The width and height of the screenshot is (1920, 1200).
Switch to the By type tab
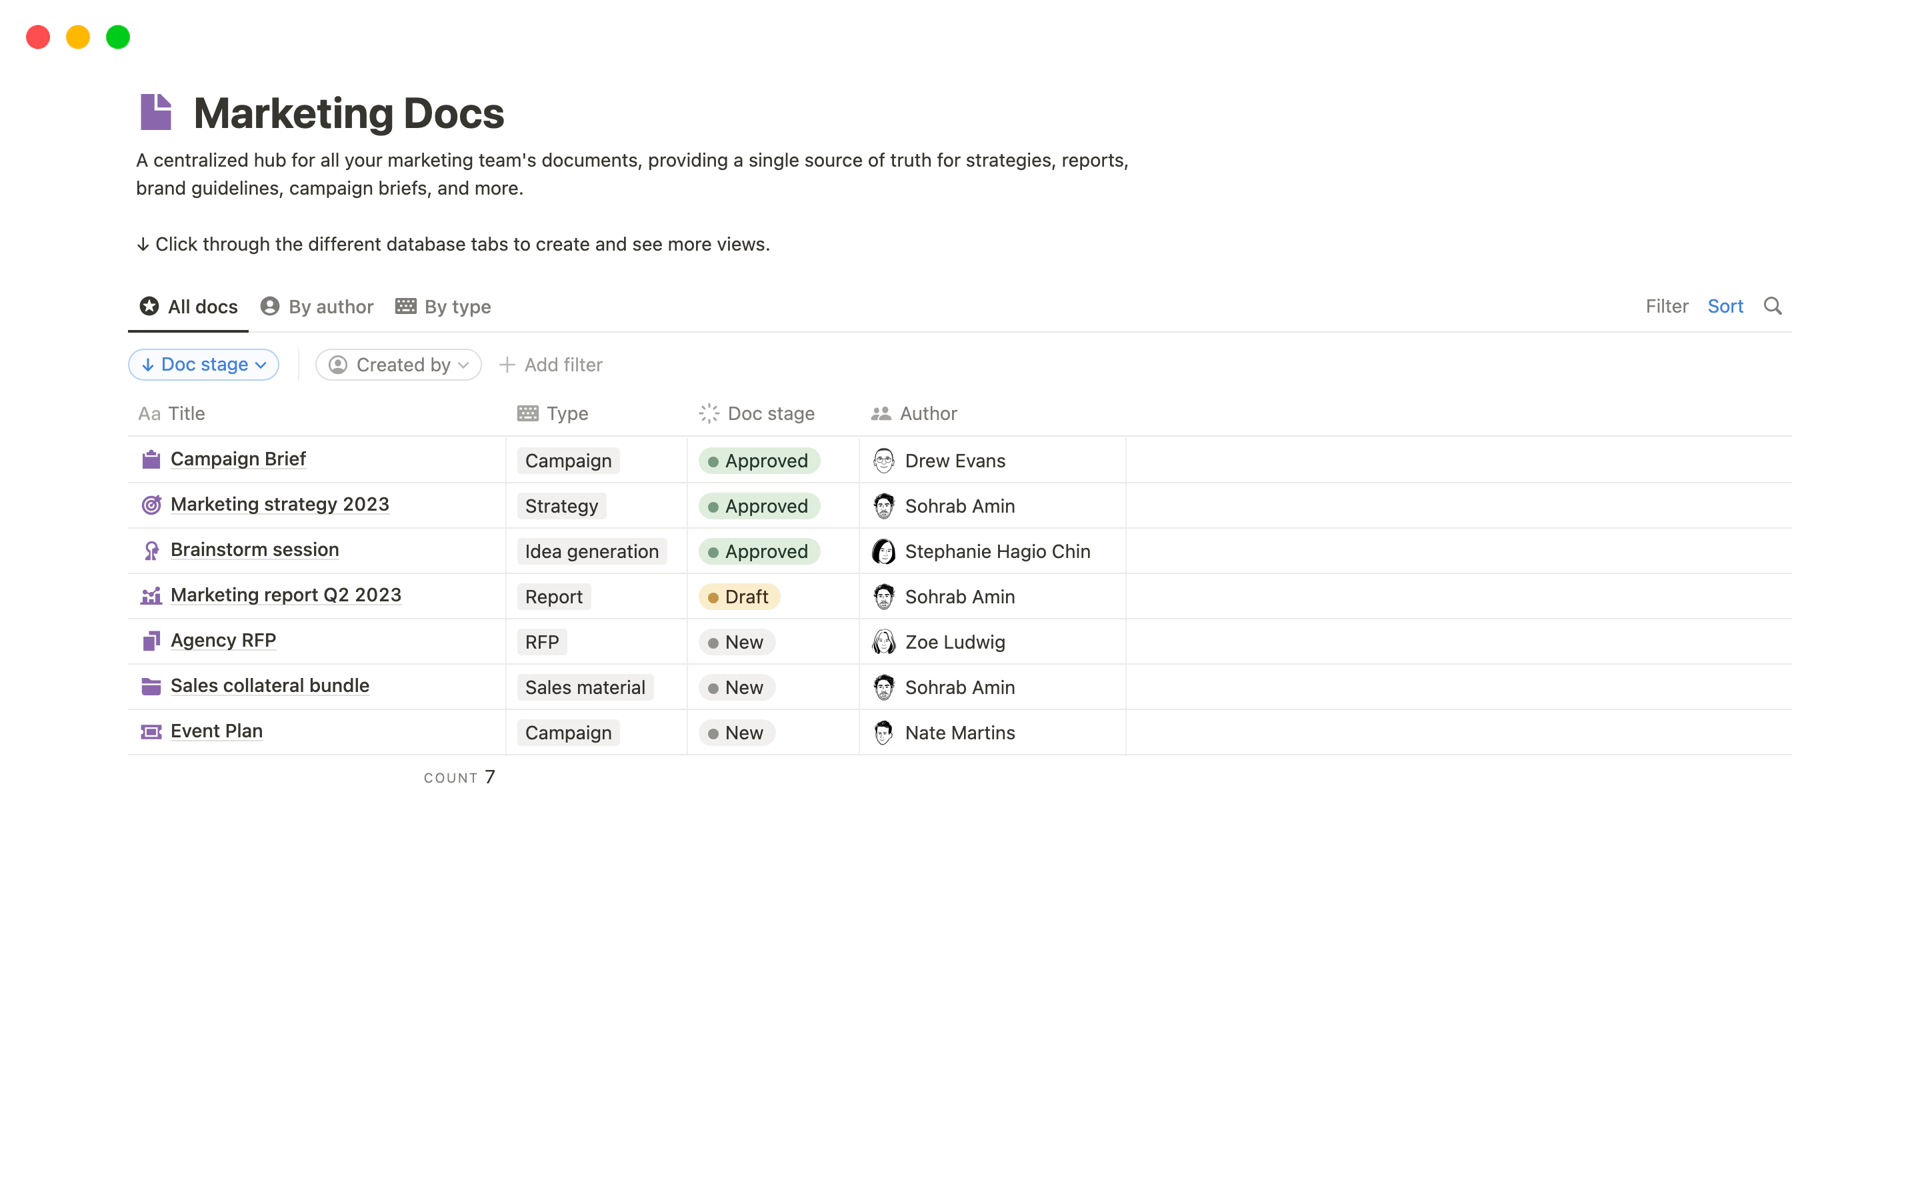coord(443,307)
